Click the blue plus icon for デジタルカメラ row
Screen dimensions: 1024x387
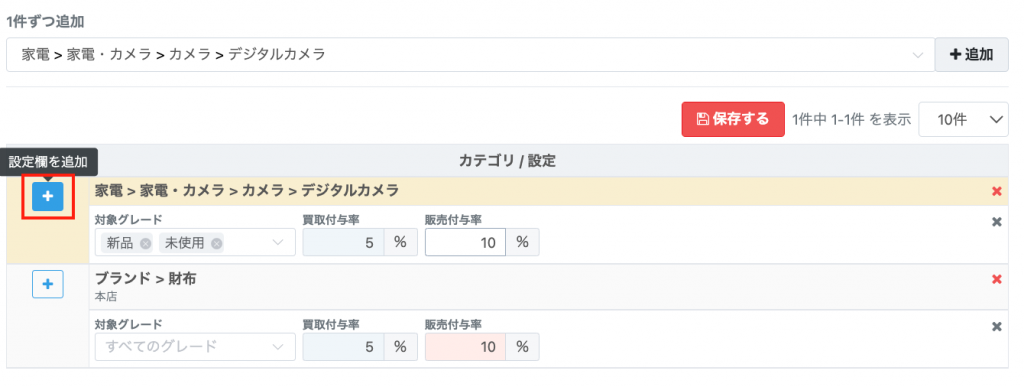coord(48,196)
